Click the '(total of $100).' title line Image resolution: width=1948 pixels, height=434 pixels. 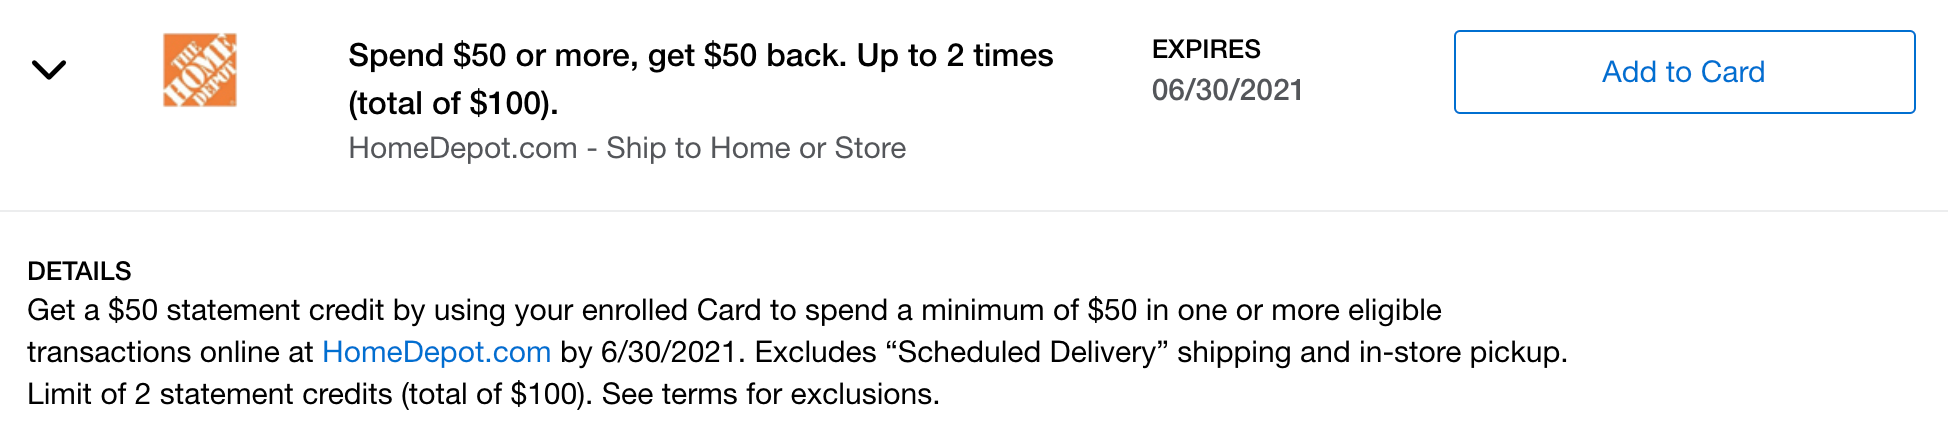[453, 103]
